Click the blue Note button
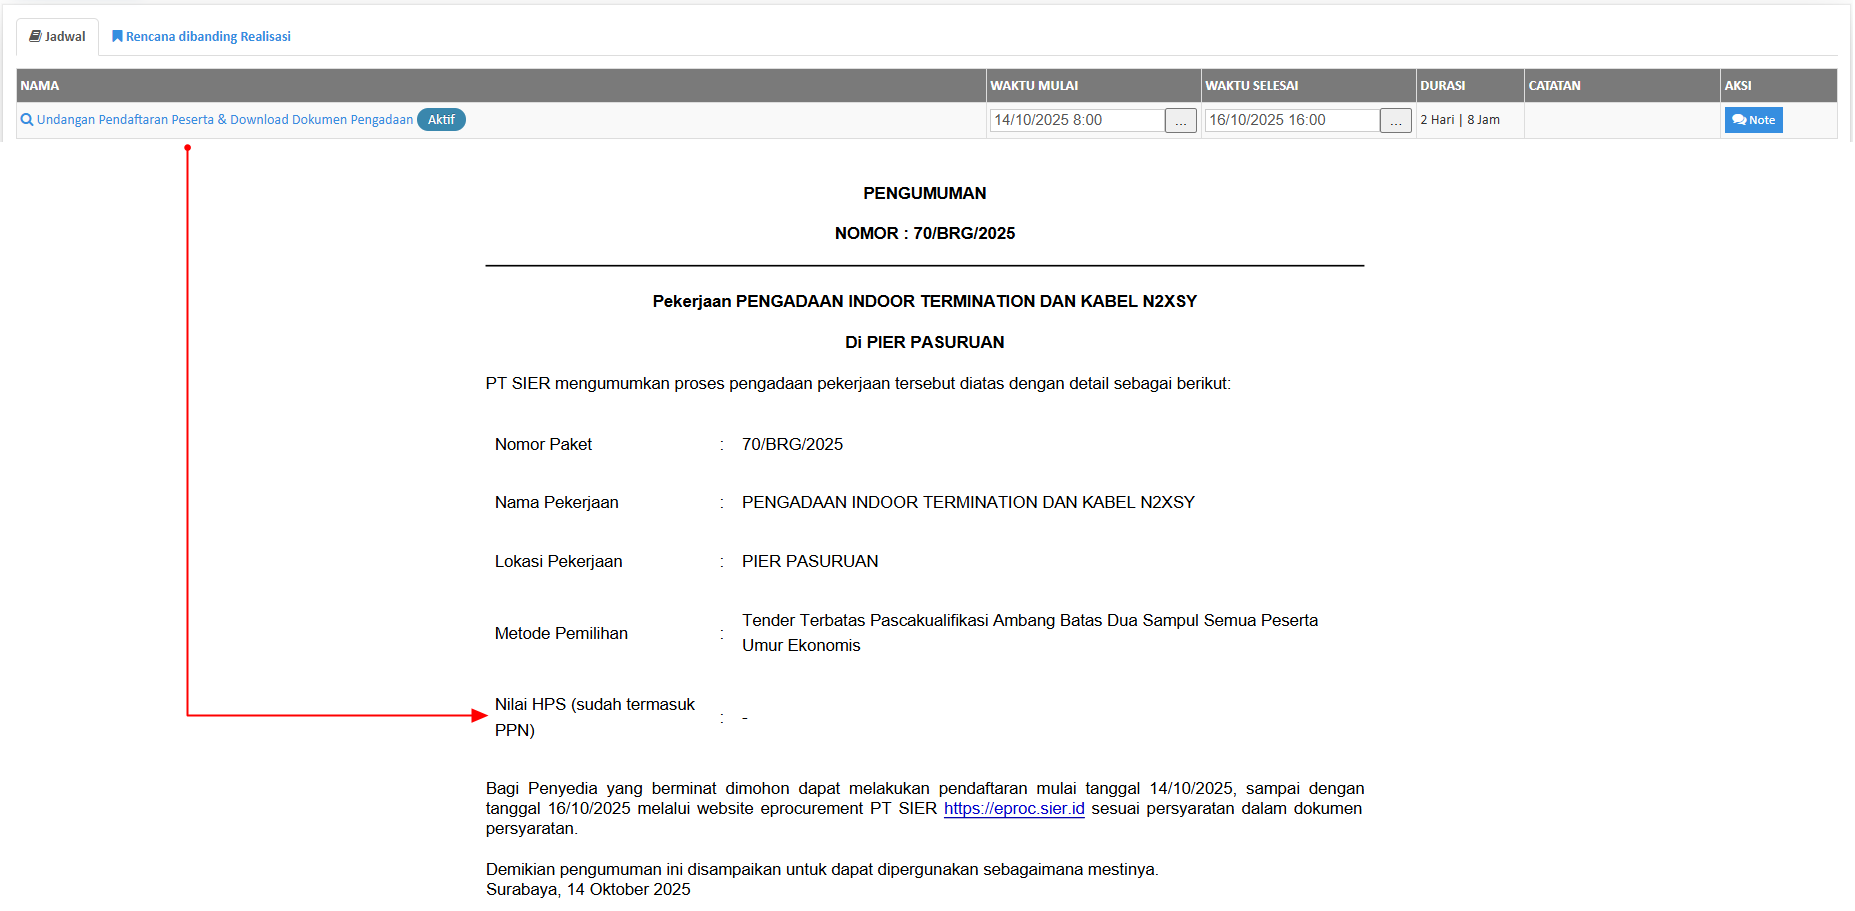1855x911 pixels. click(x=1754, y=120)
